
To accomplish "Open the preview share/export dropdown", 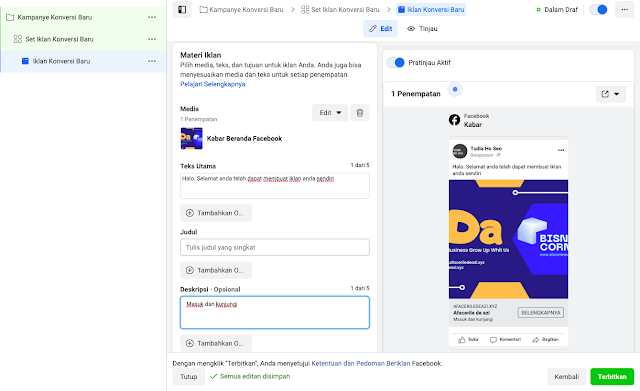I will click(611, 94).
